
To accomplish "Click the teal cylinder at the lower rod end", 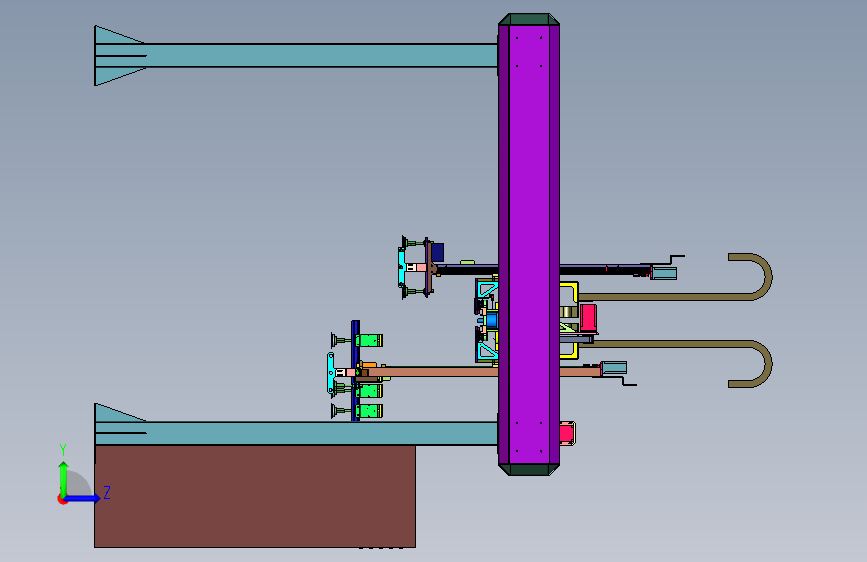I will 614,368.
